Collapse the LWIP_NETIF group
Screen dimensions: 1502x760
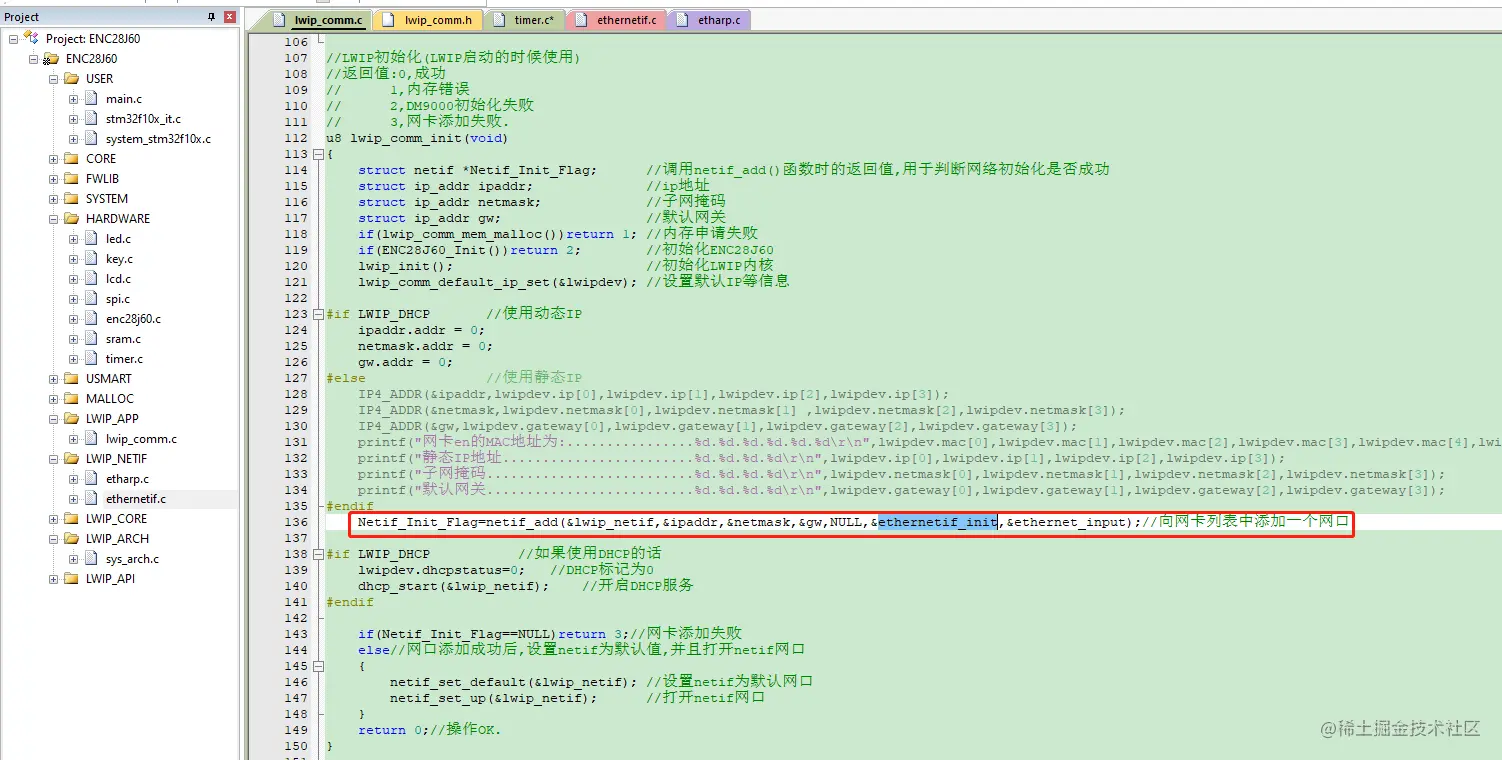tap(53, 459)
